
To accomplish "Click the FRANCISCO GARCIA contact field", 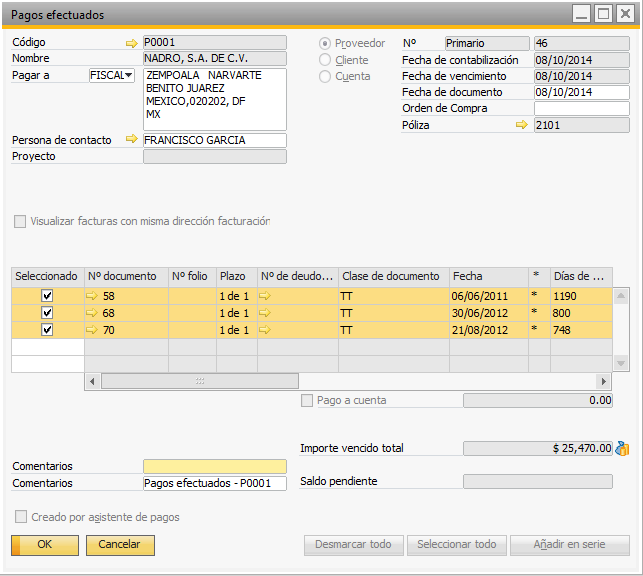I will (x=215, y=140).
